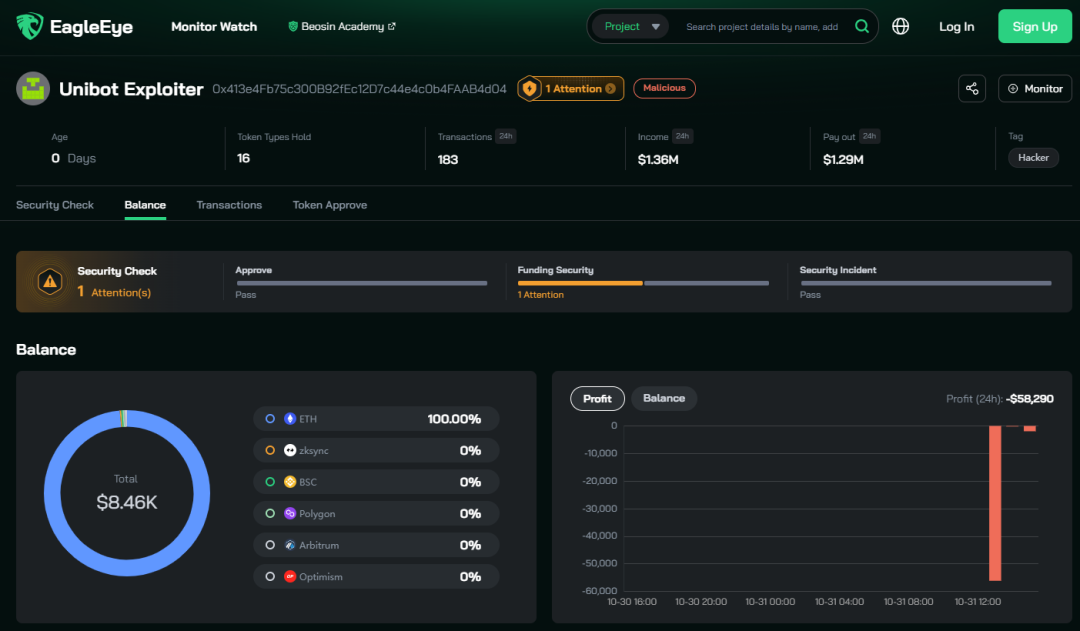The image size is (1080, 631).
Task: Toggle the zksync series circle in legend
Action: tap(270, 451)
